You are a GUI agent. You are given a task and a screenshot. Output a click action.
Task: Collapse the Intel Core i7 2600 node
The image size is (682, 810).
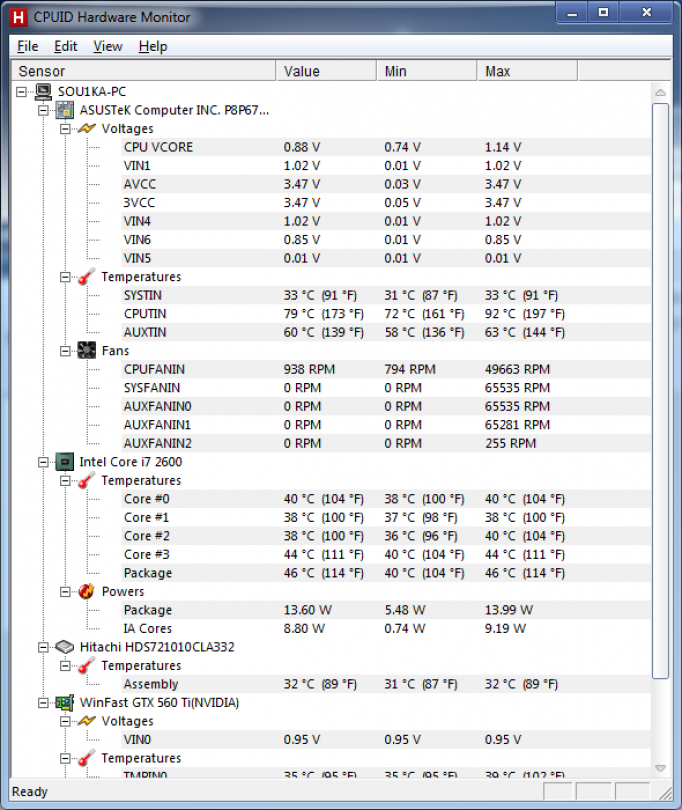(43, 462)
